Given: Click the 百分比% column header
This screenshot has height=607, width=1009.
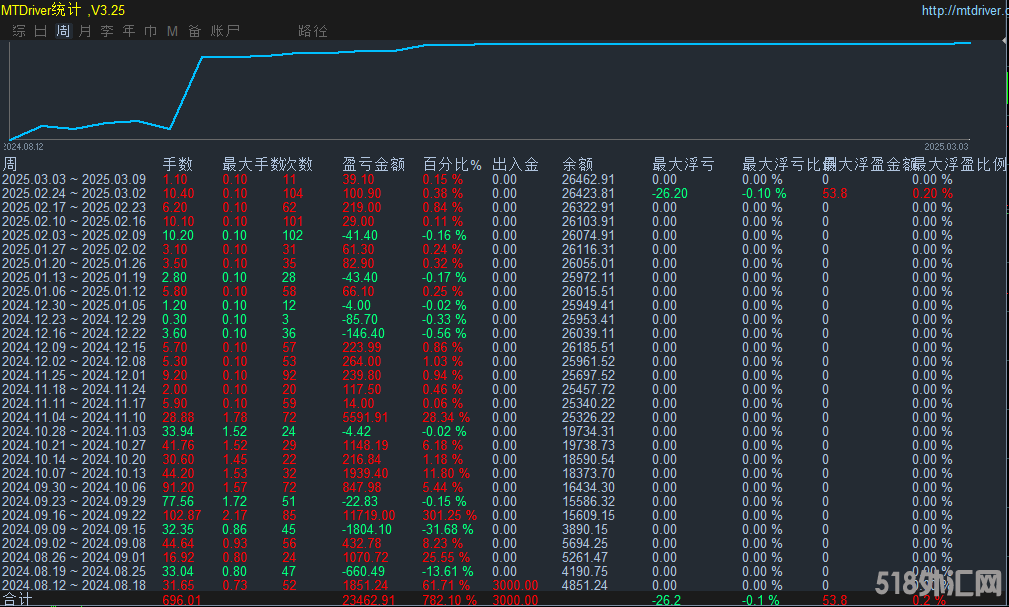Looking at the screenshot, I should click(452, 164).
